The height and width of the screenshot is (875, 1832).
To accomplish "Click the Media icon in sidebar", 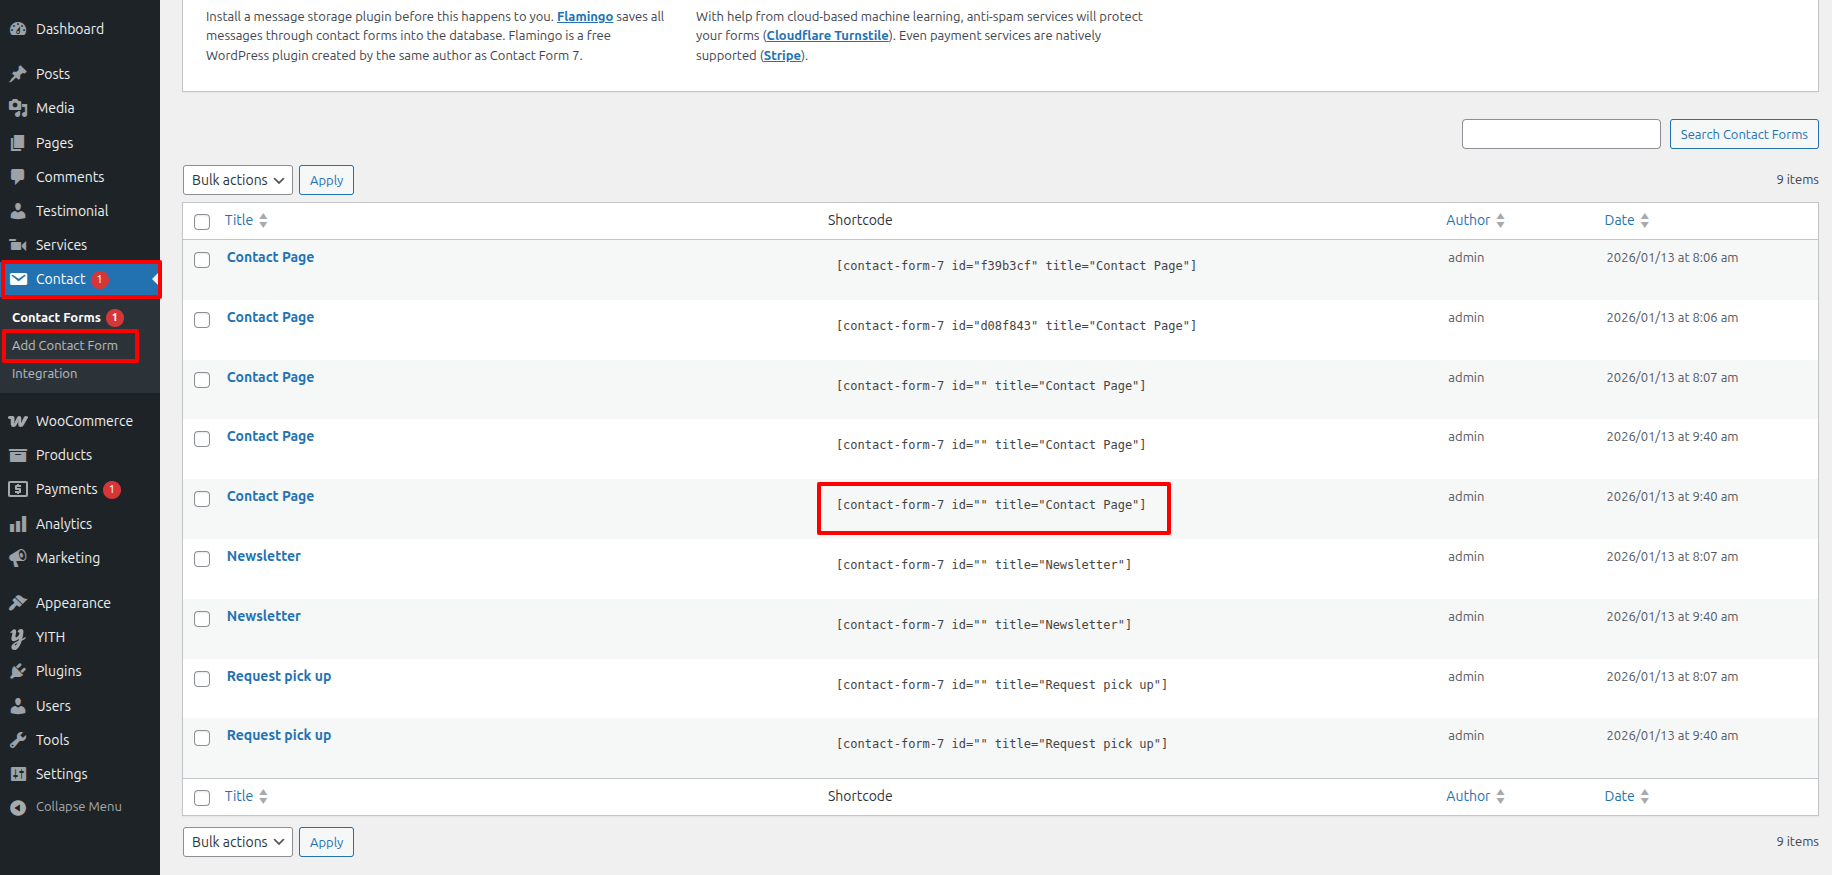I will coord(18,108).
